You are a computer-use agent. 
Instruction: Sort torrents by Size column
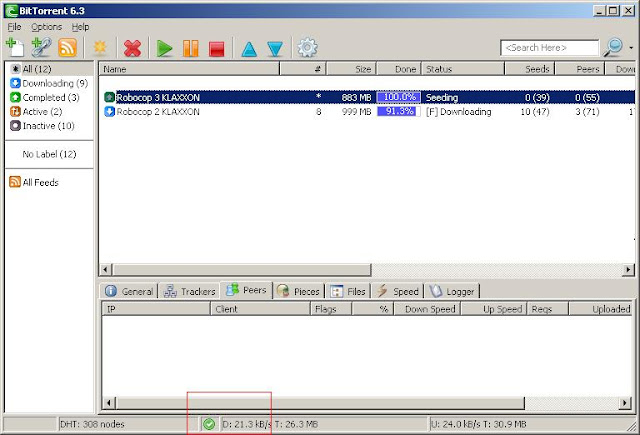pos(351,69)
